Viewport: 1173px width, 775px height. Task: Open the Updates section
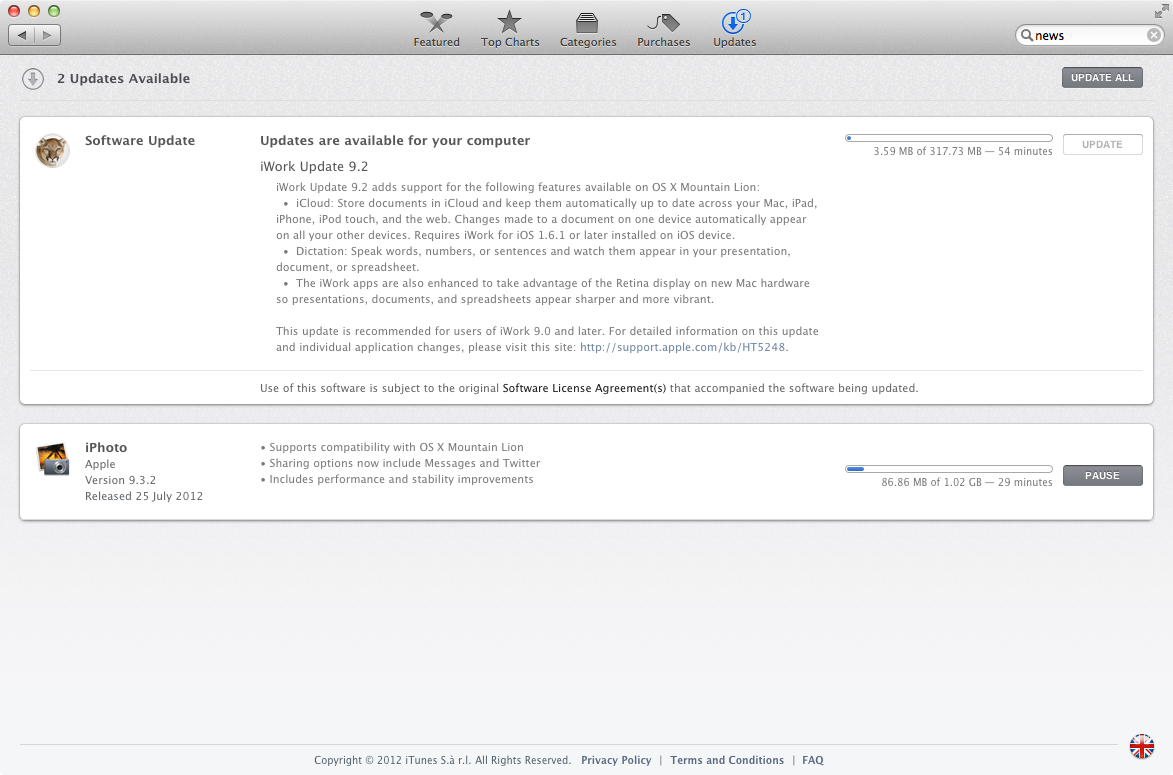coord(735,30)
